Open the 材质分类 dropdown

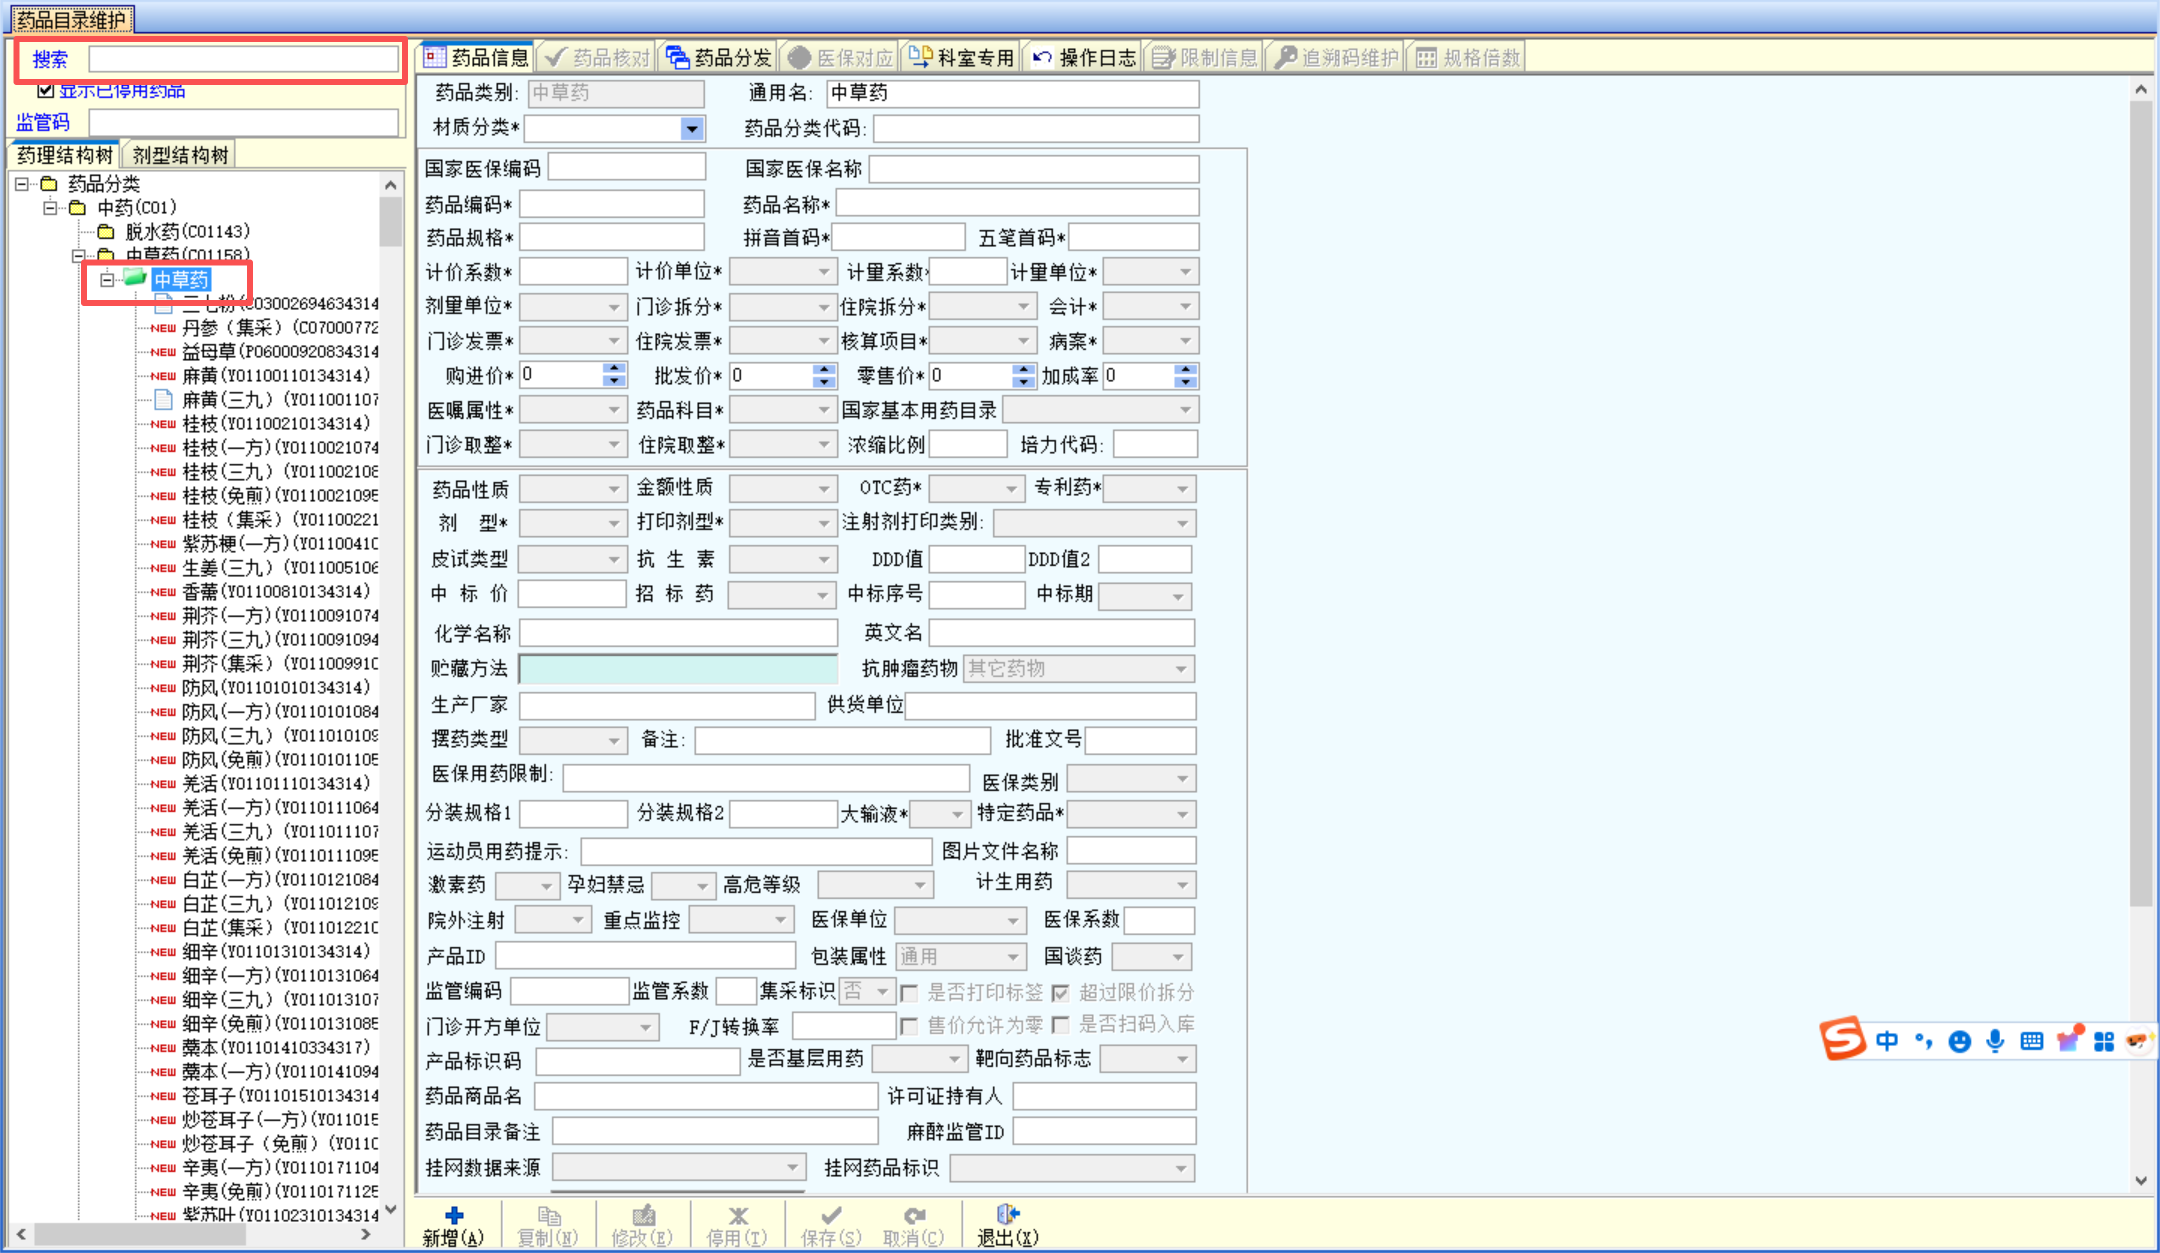pos(691,128)
